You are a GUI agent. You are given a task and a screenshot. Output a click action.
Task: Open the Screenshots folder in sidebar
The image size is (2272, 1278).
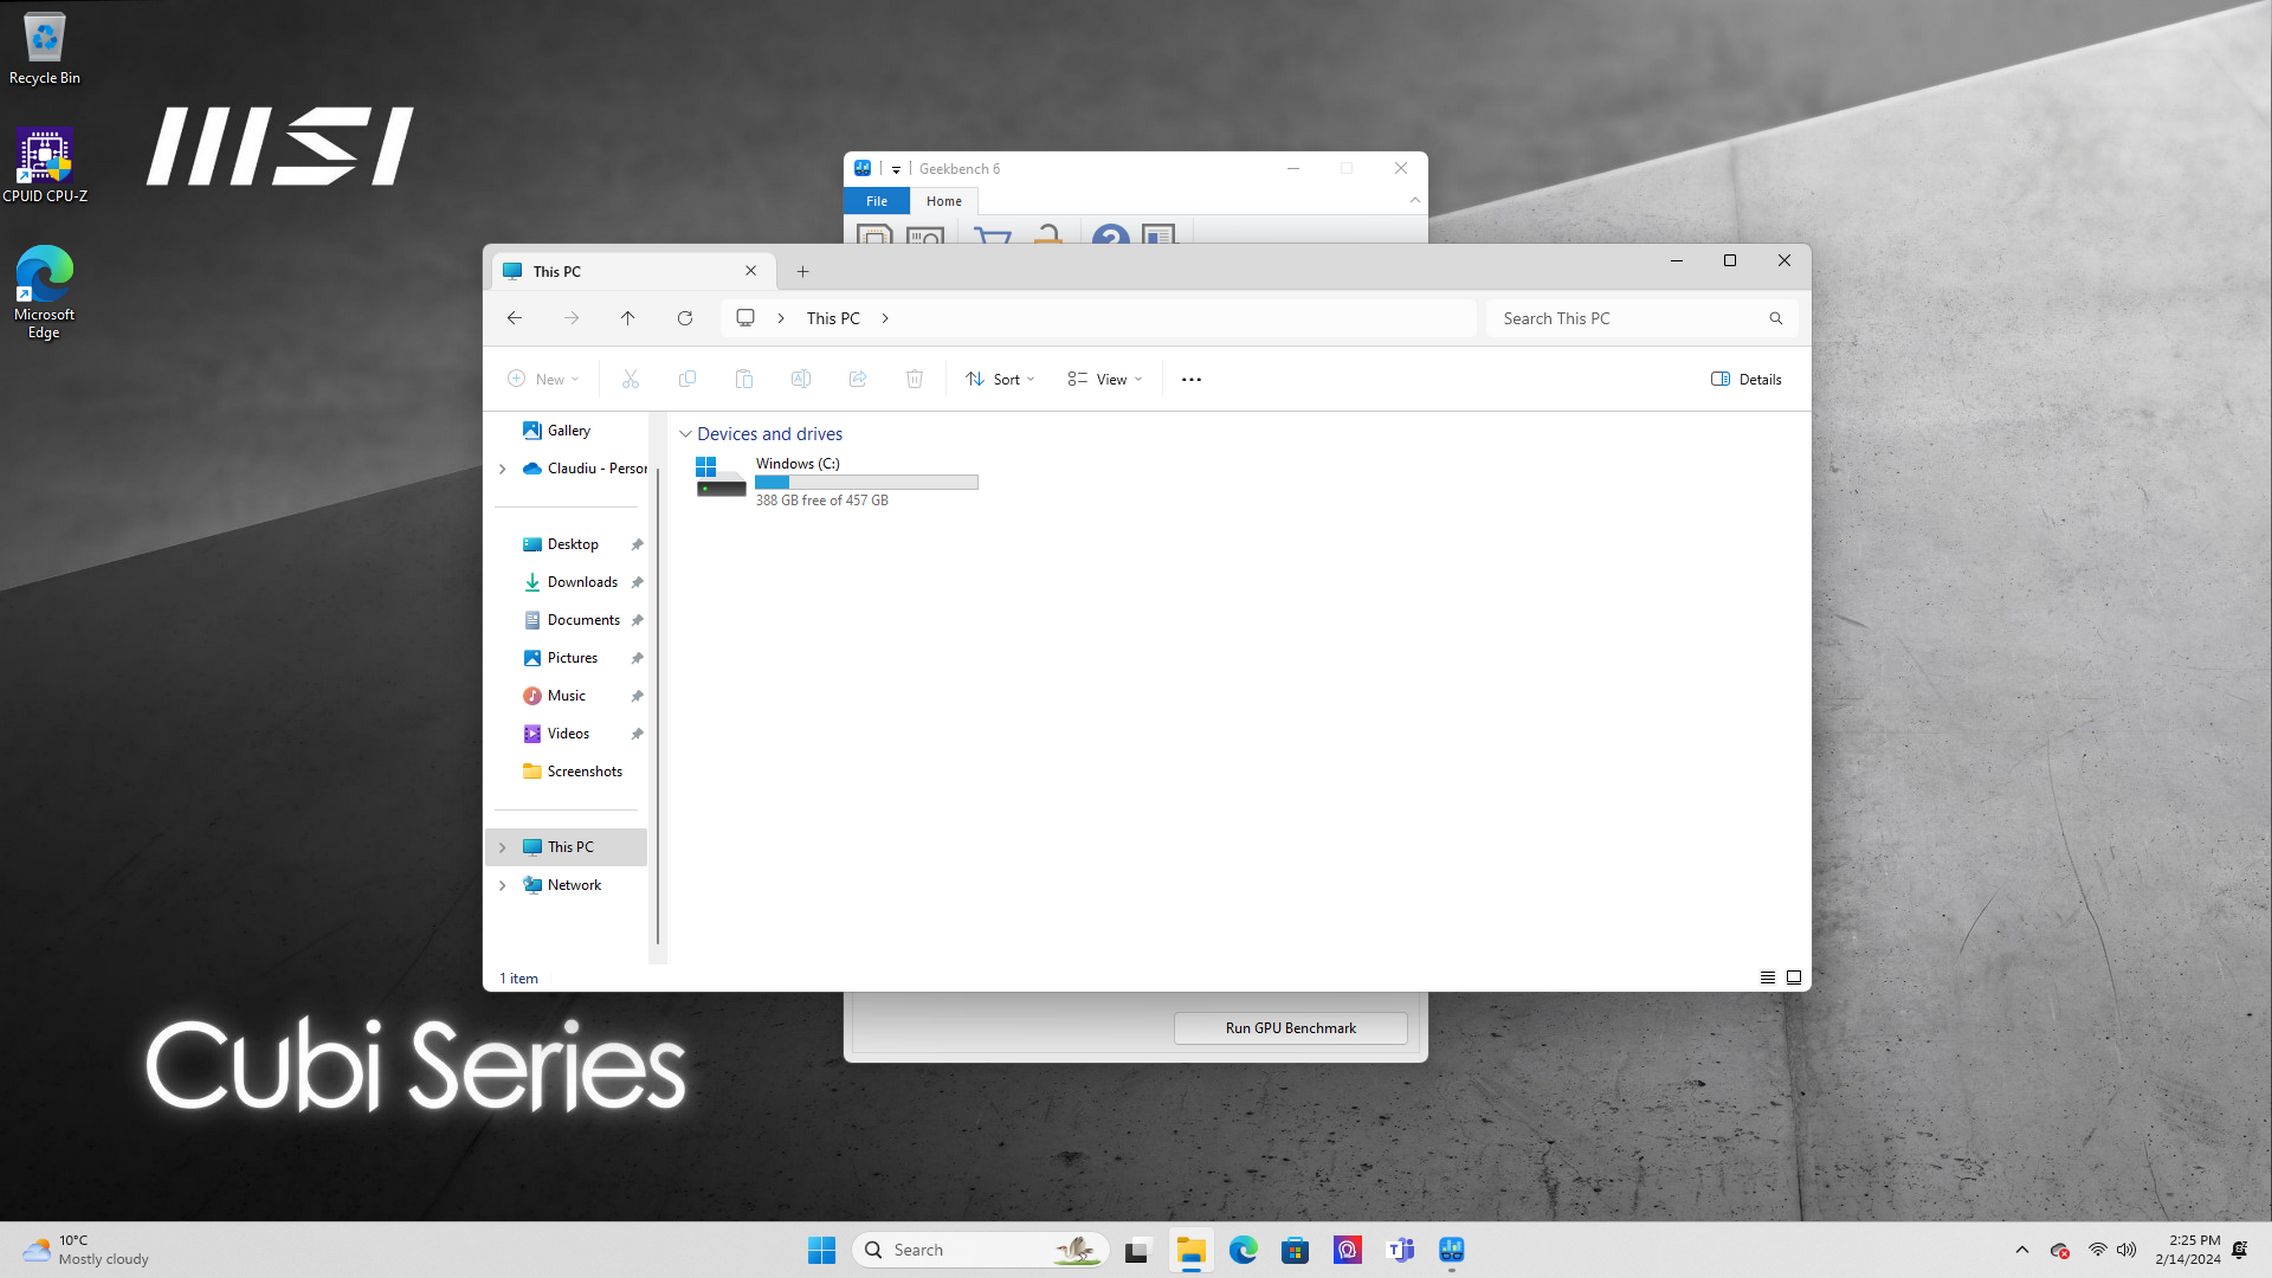point(584,772)
